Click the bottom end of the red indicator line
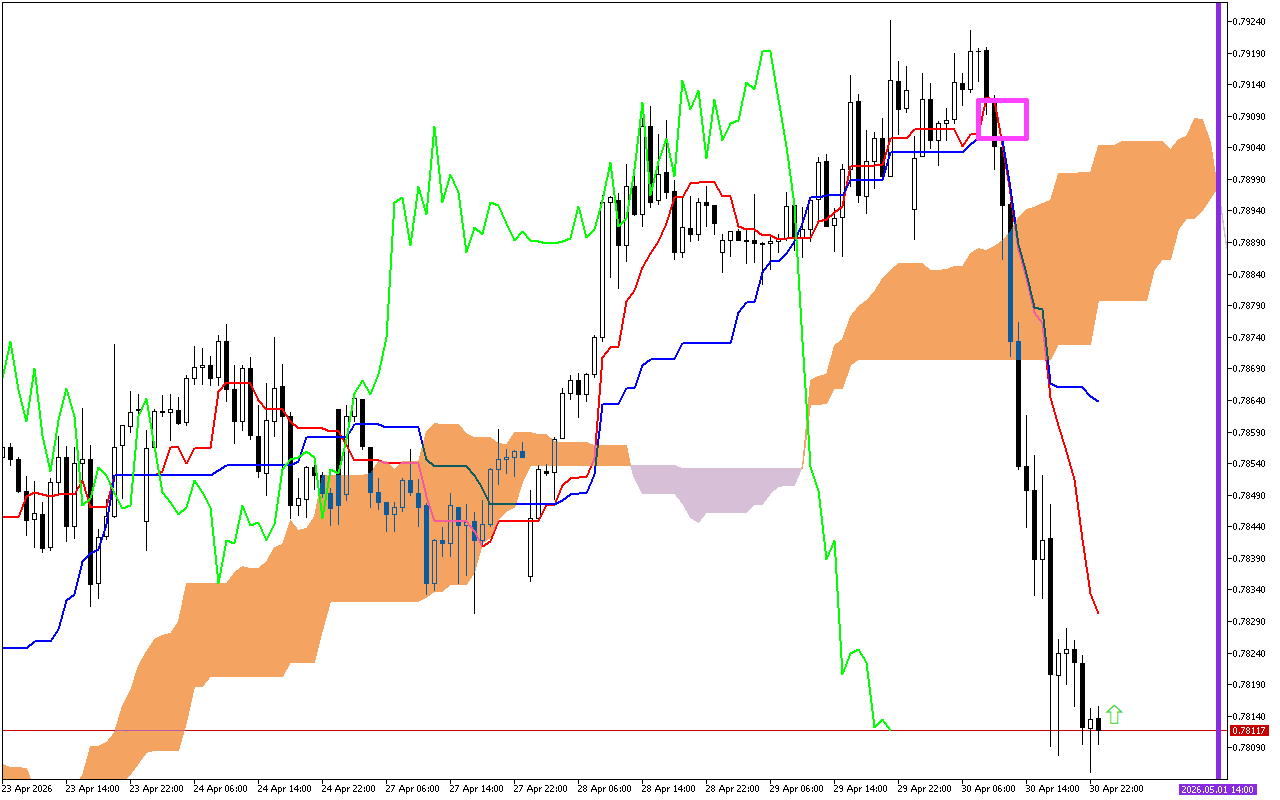 pos(1098,613)
